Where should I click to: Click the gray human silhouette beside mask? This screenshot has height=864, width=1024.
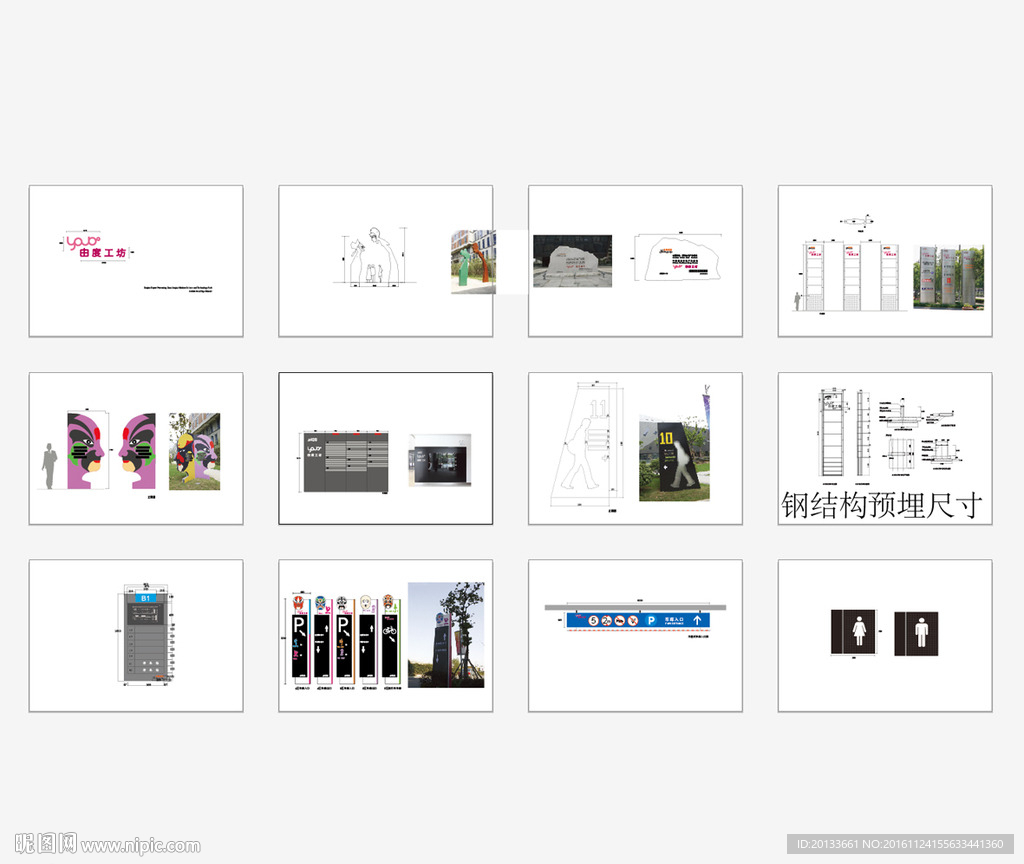50,466
